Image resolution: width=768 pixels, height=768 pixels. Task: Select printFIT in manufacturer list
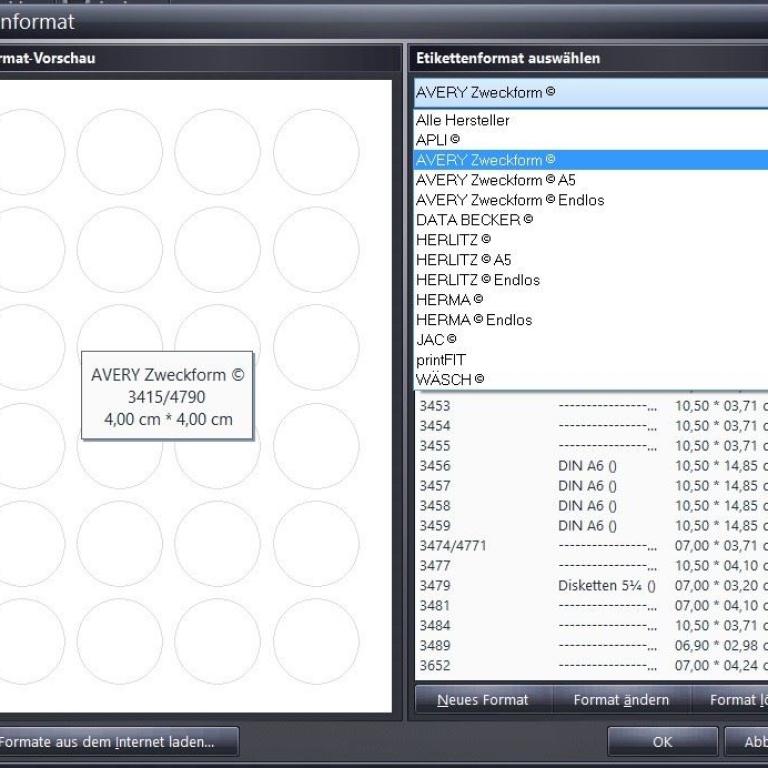click(x=441, y=360)
